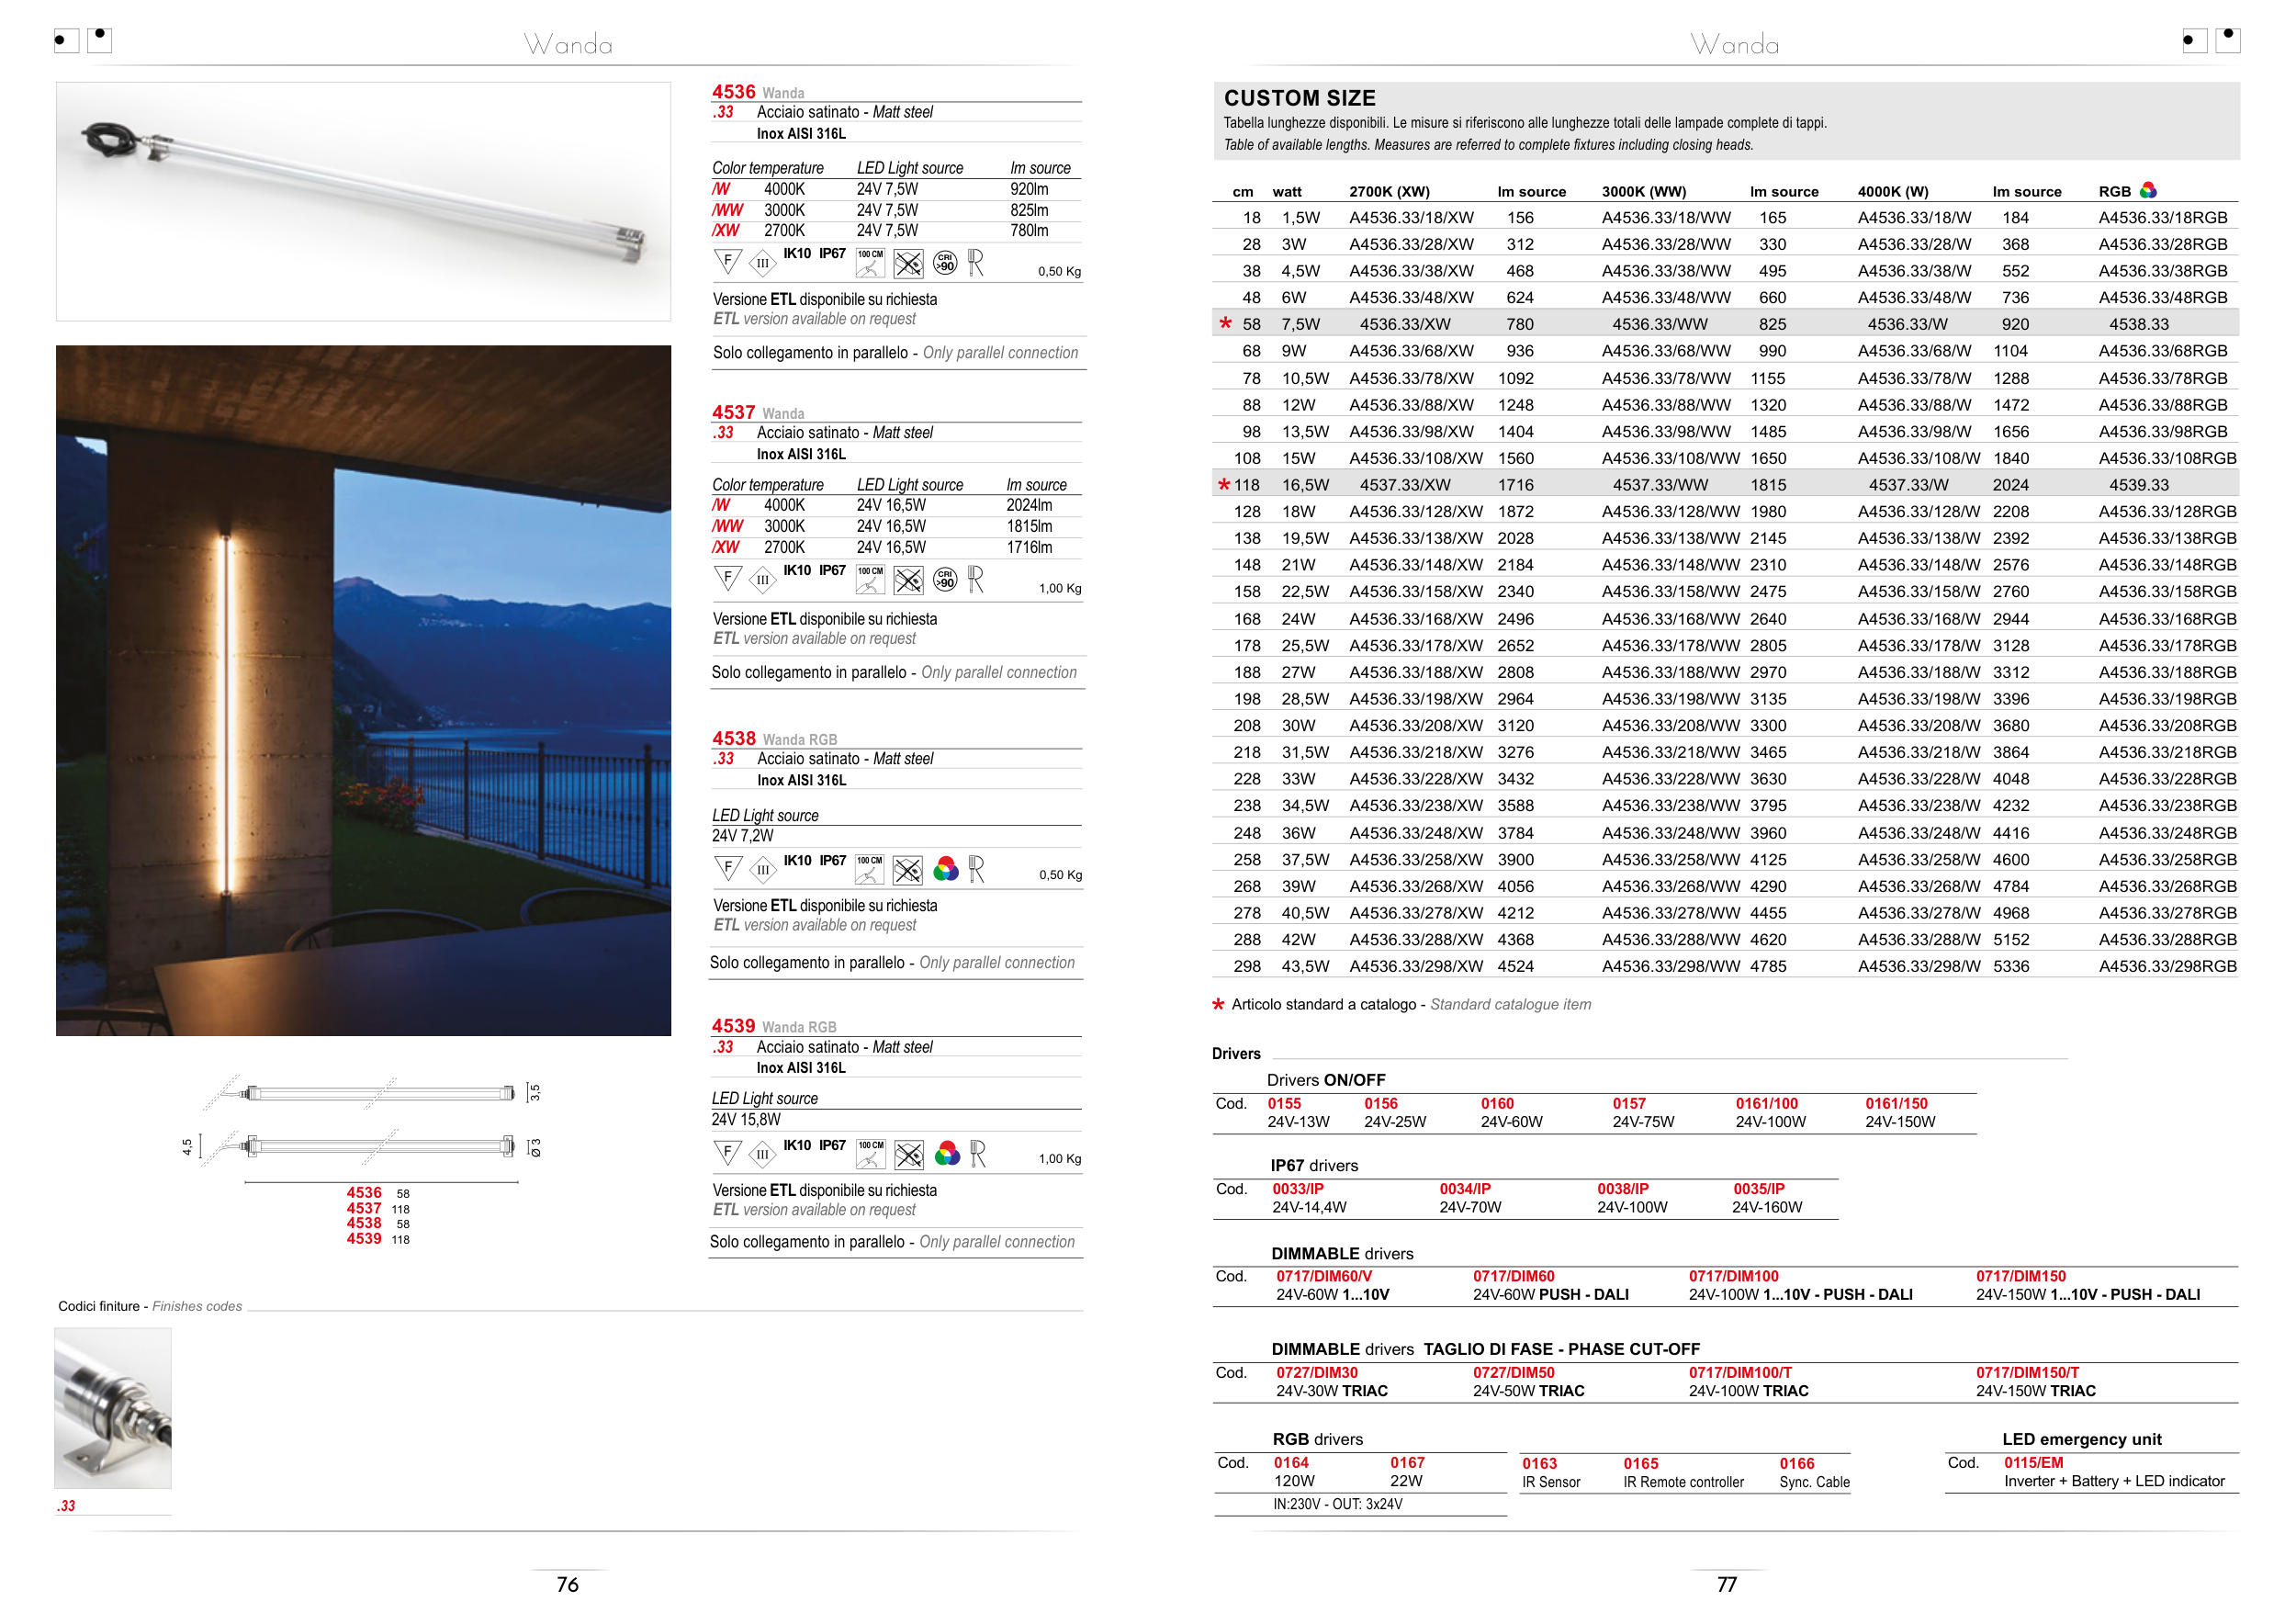Click the RGB color wheel icon under 4538
This screenshot has height=1624, width=2296.
click(x=946, y=869)
